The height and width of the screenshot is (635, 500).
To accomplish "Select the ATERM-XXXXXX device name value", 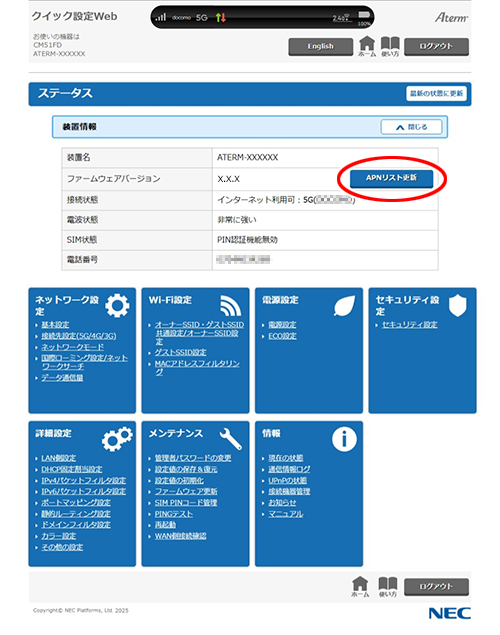I will coord(247,158).
